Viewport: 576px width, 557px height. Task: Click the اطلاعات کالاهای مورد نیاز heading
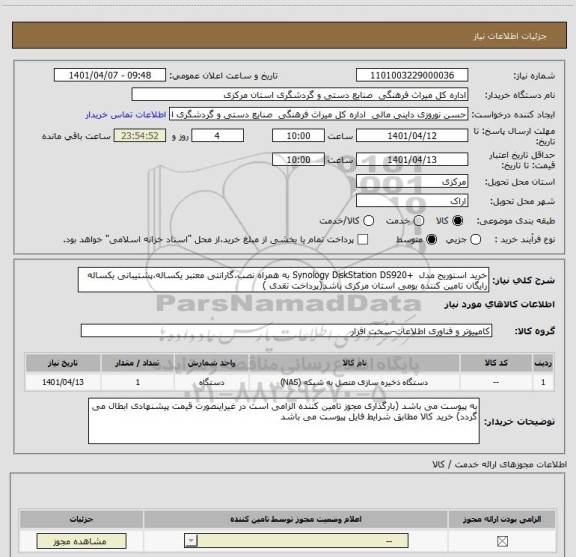coord(500,305)
